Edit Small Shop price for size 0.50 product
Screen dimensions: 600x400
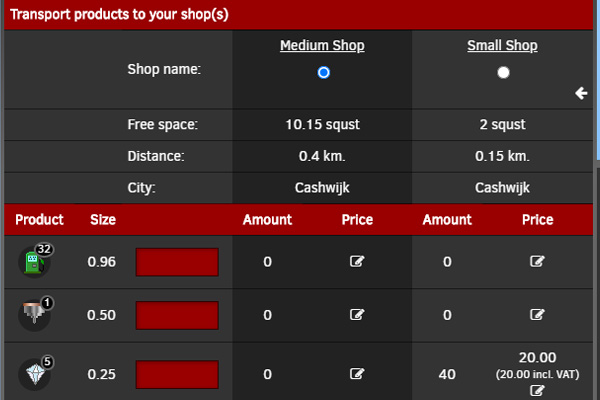coord(537,315)
